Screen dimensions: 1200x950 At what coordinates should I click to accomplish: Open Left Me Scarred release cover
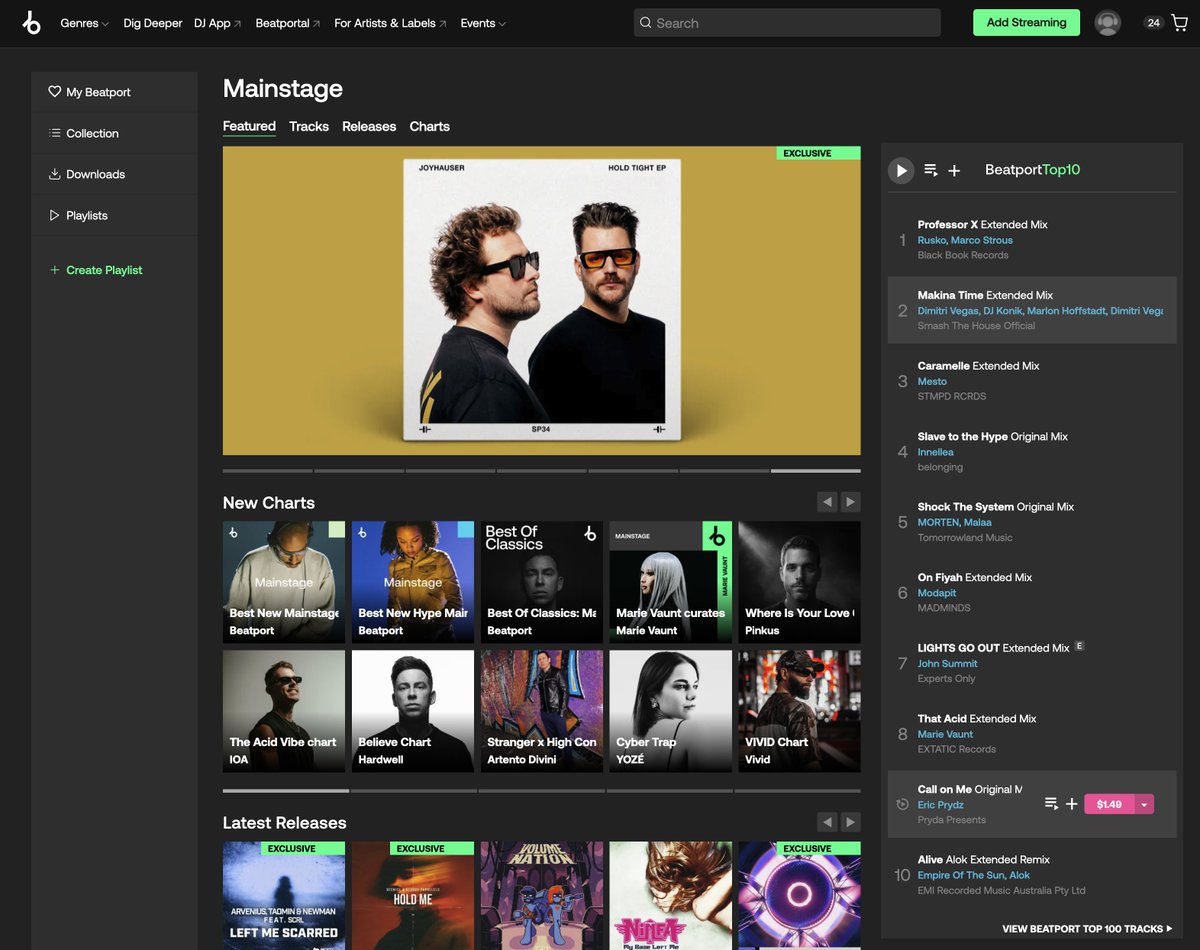click(x=284, y=895)
